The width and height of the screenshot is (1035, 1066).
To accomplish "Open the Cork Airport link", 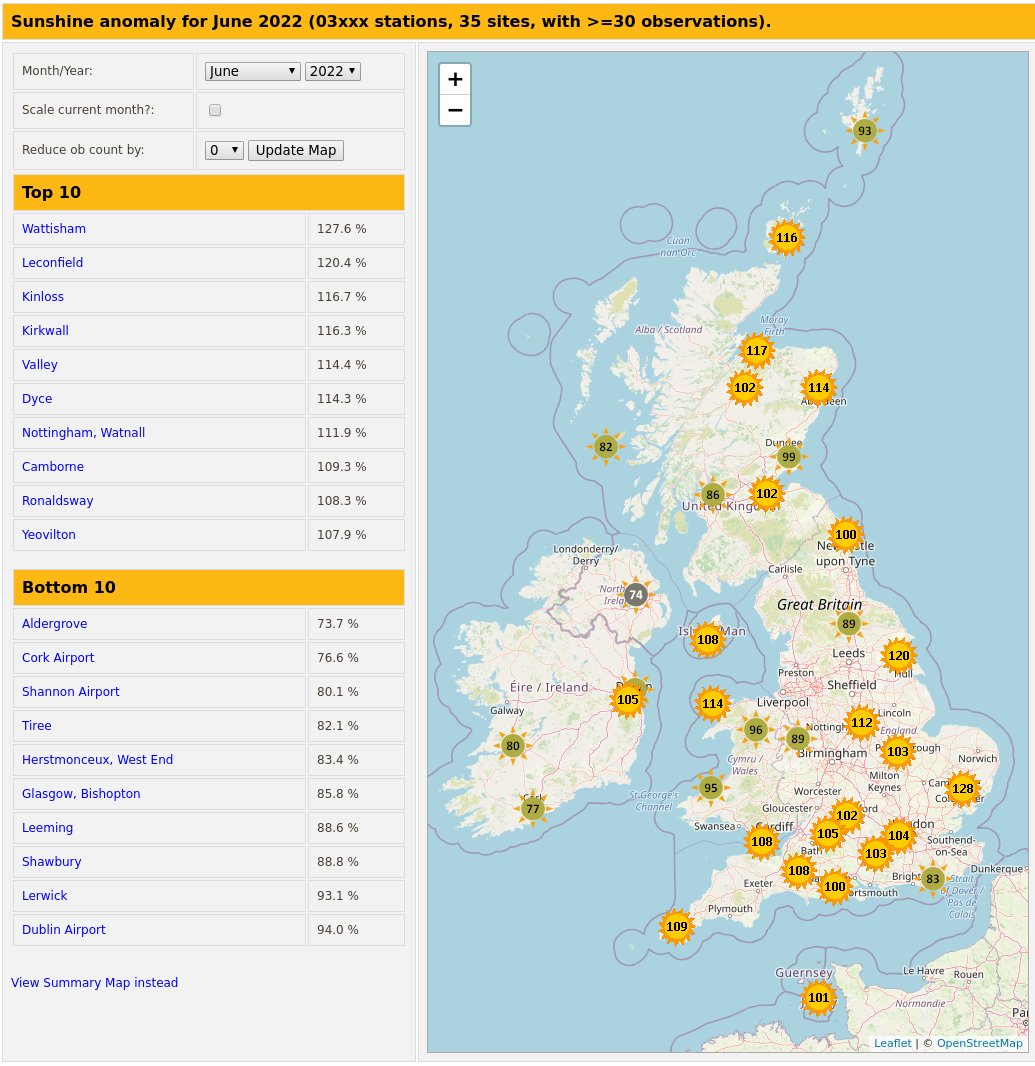I will pyautogui.click(x=58, y=657).
